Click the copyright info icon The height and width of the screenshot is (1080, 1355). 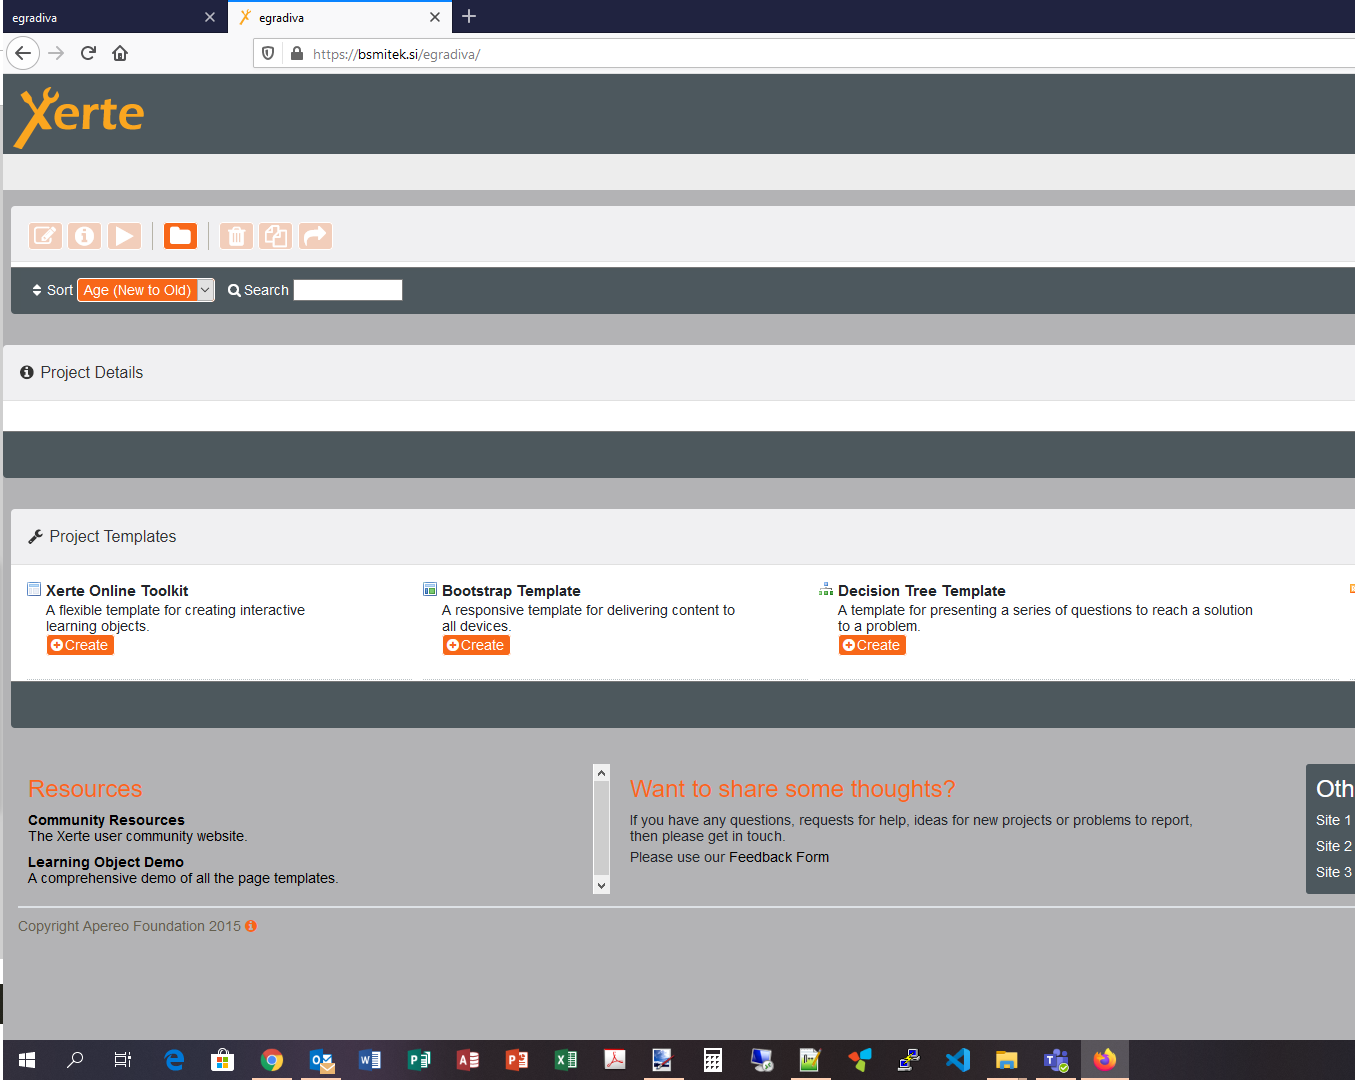coord(251,926)
